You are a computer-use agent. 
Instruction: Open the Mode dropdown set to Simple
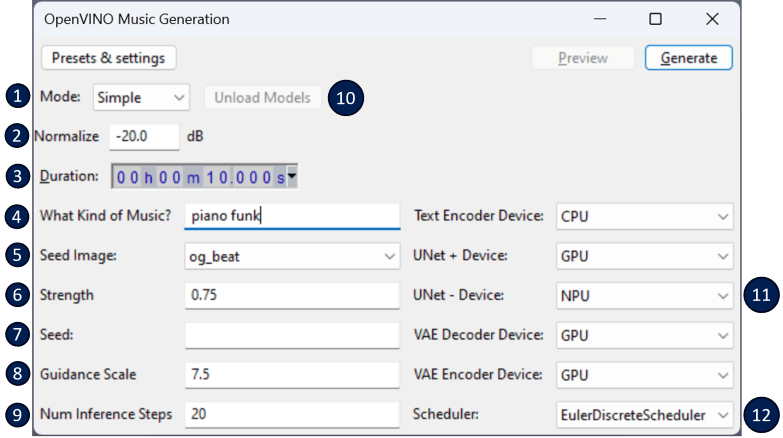[141, 98]
